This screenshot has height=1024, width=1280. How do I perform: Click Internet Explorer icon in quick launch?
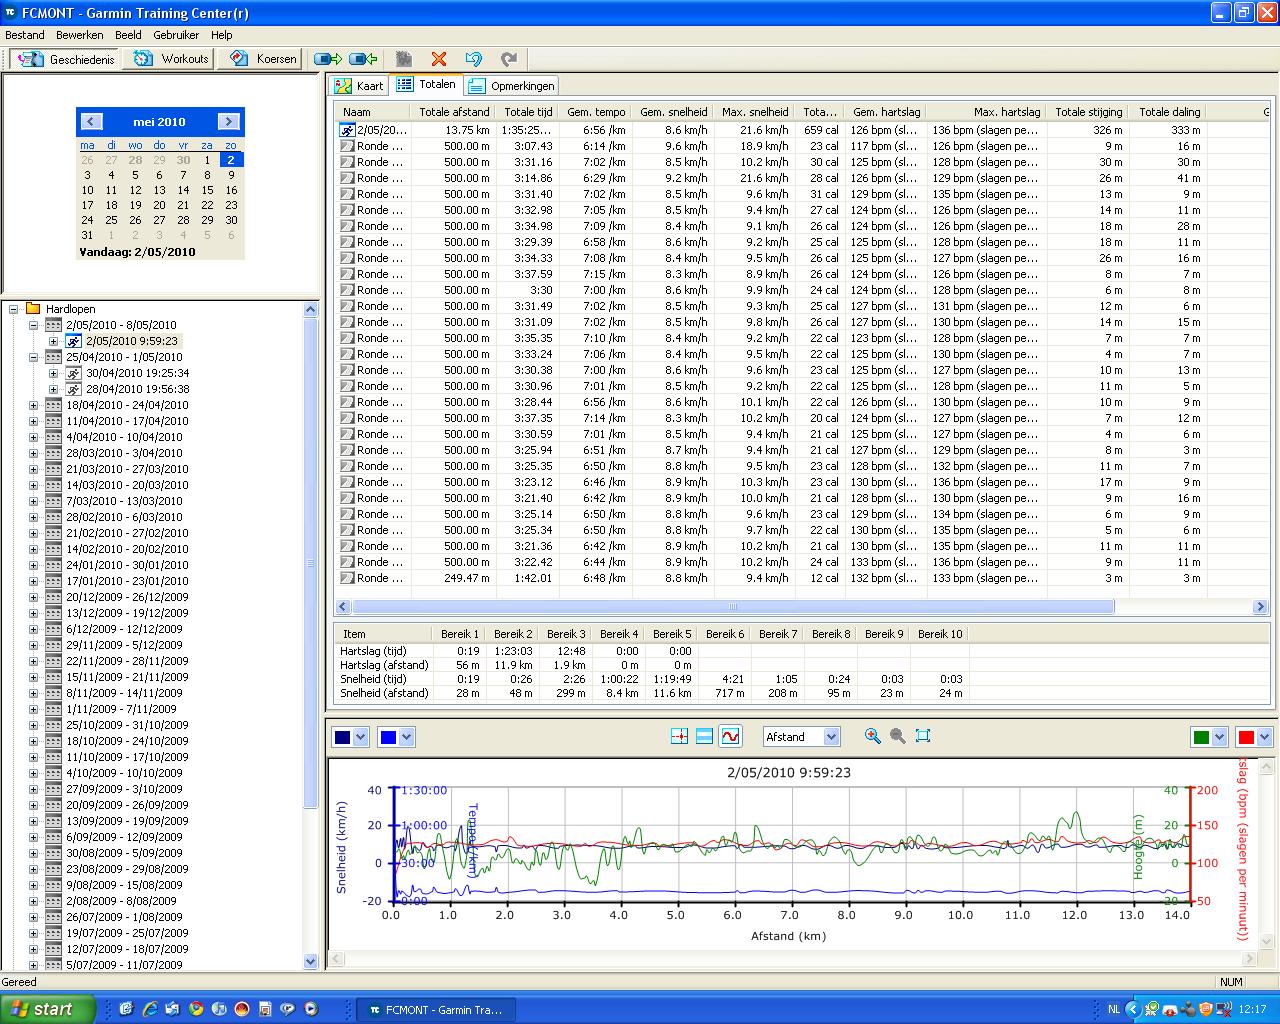tap(149, 1009)
